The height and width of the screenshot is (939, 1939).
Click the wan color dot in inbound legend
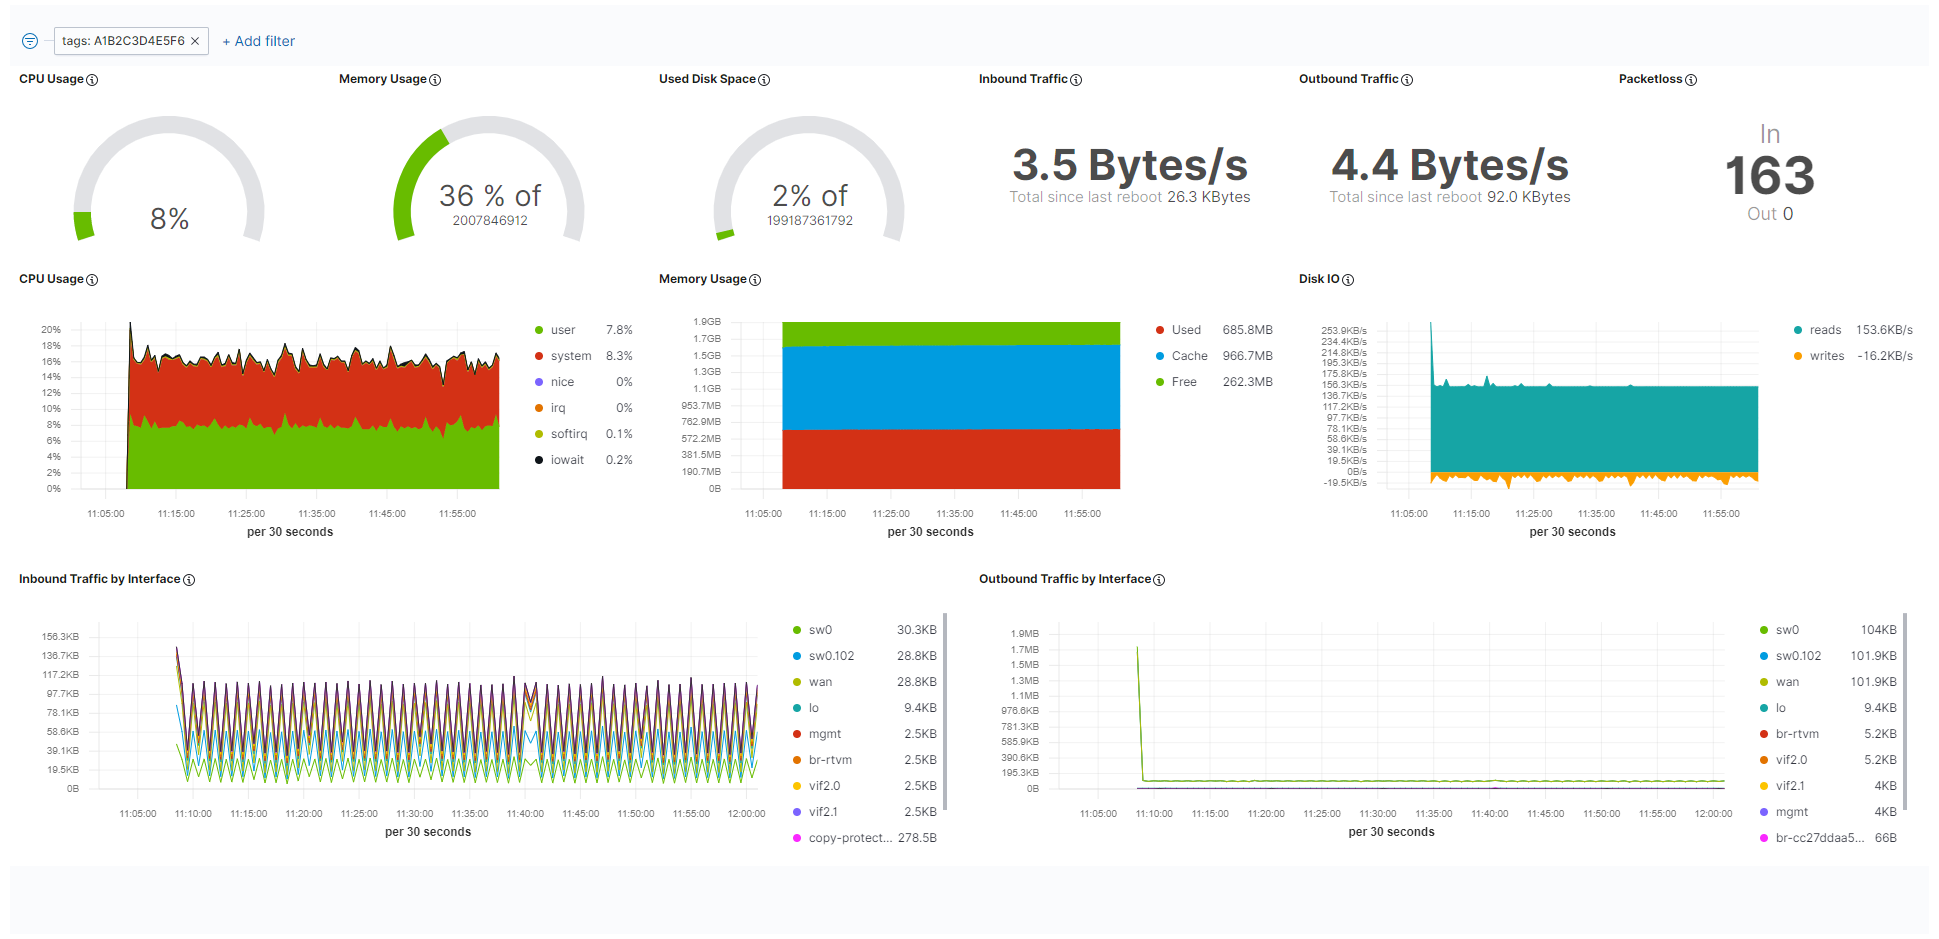[x=797, y=682]
